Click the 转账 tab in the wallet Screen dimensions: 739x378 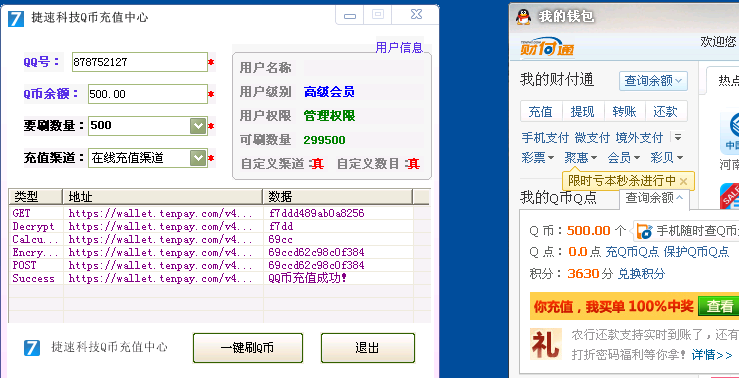pos(624,112)
